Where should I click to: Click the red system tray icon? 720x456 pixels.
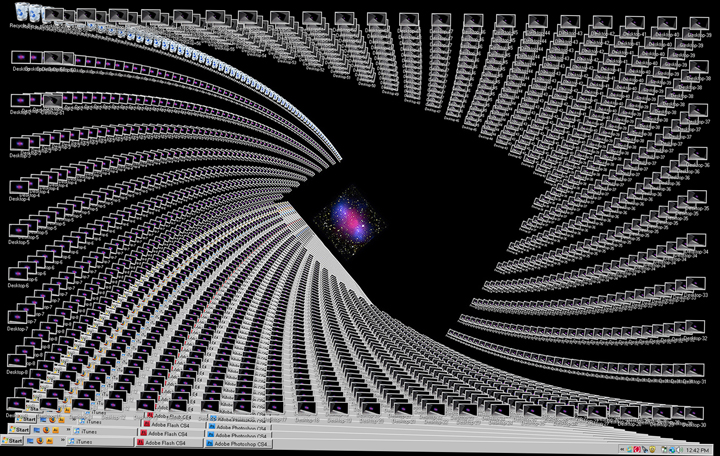pyautogui.click(x=636, y=448)
